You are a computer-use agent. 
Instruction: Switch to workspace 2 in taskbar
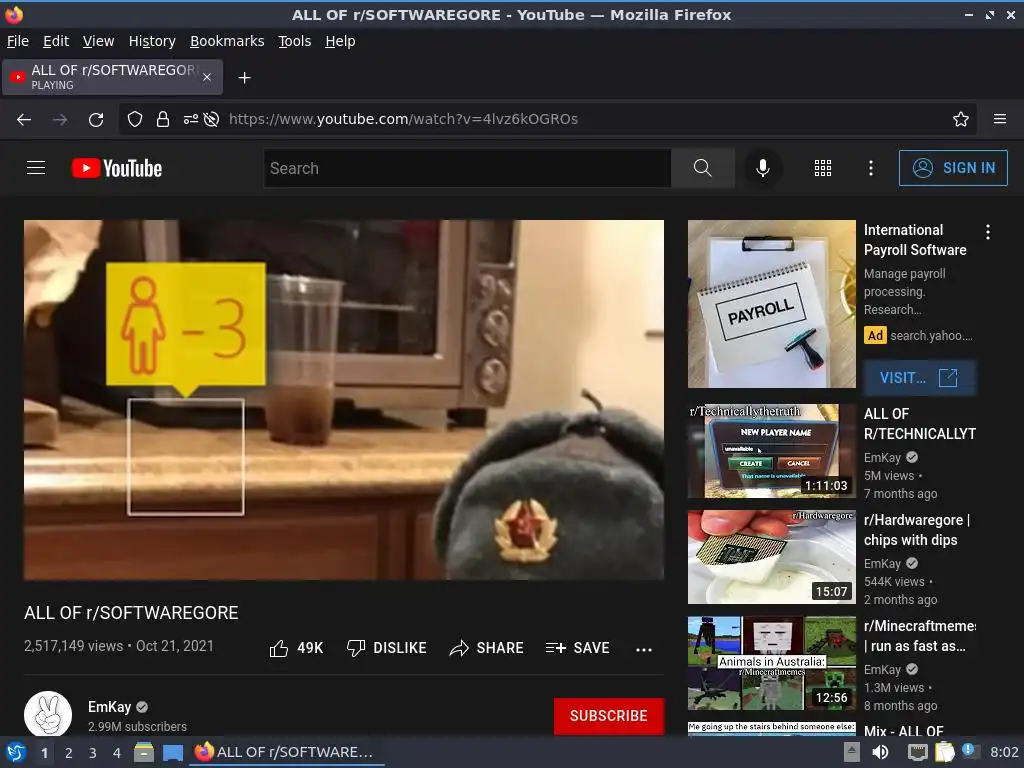pyautogui.click(x=68, y=753)
